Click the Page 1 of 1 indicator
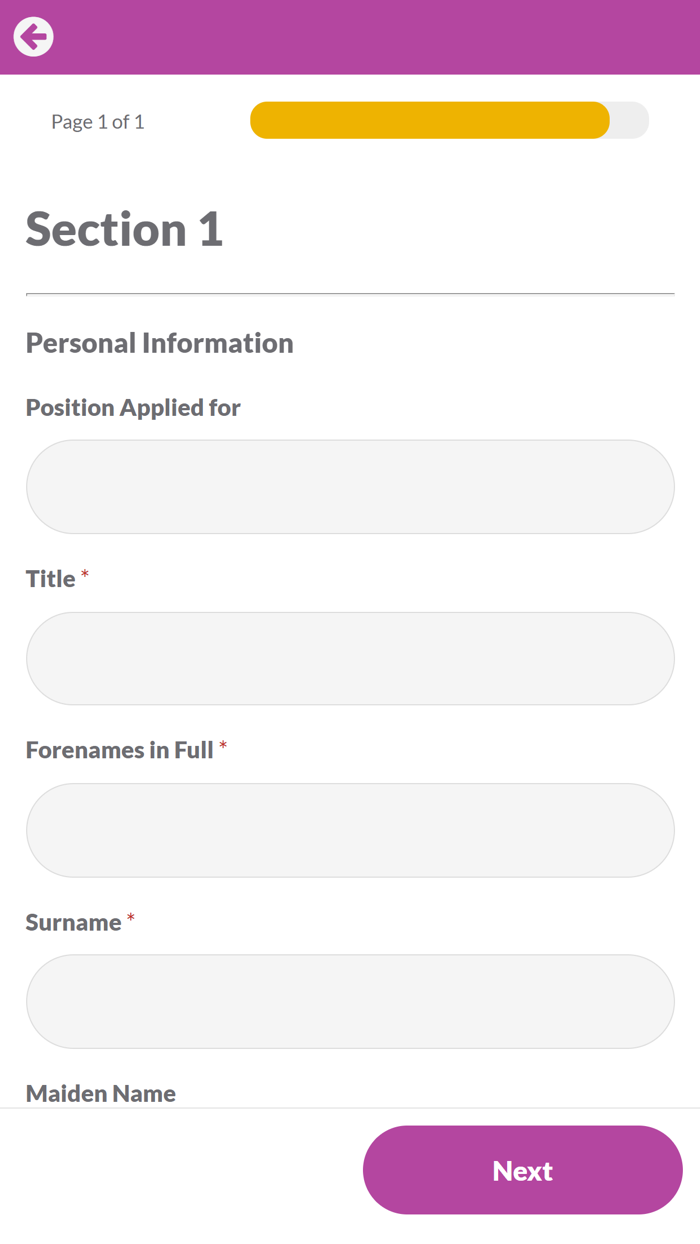Image resolution: width=700 pixels, height=1244 pixels. pyautogui.click(x=98, y=122)
